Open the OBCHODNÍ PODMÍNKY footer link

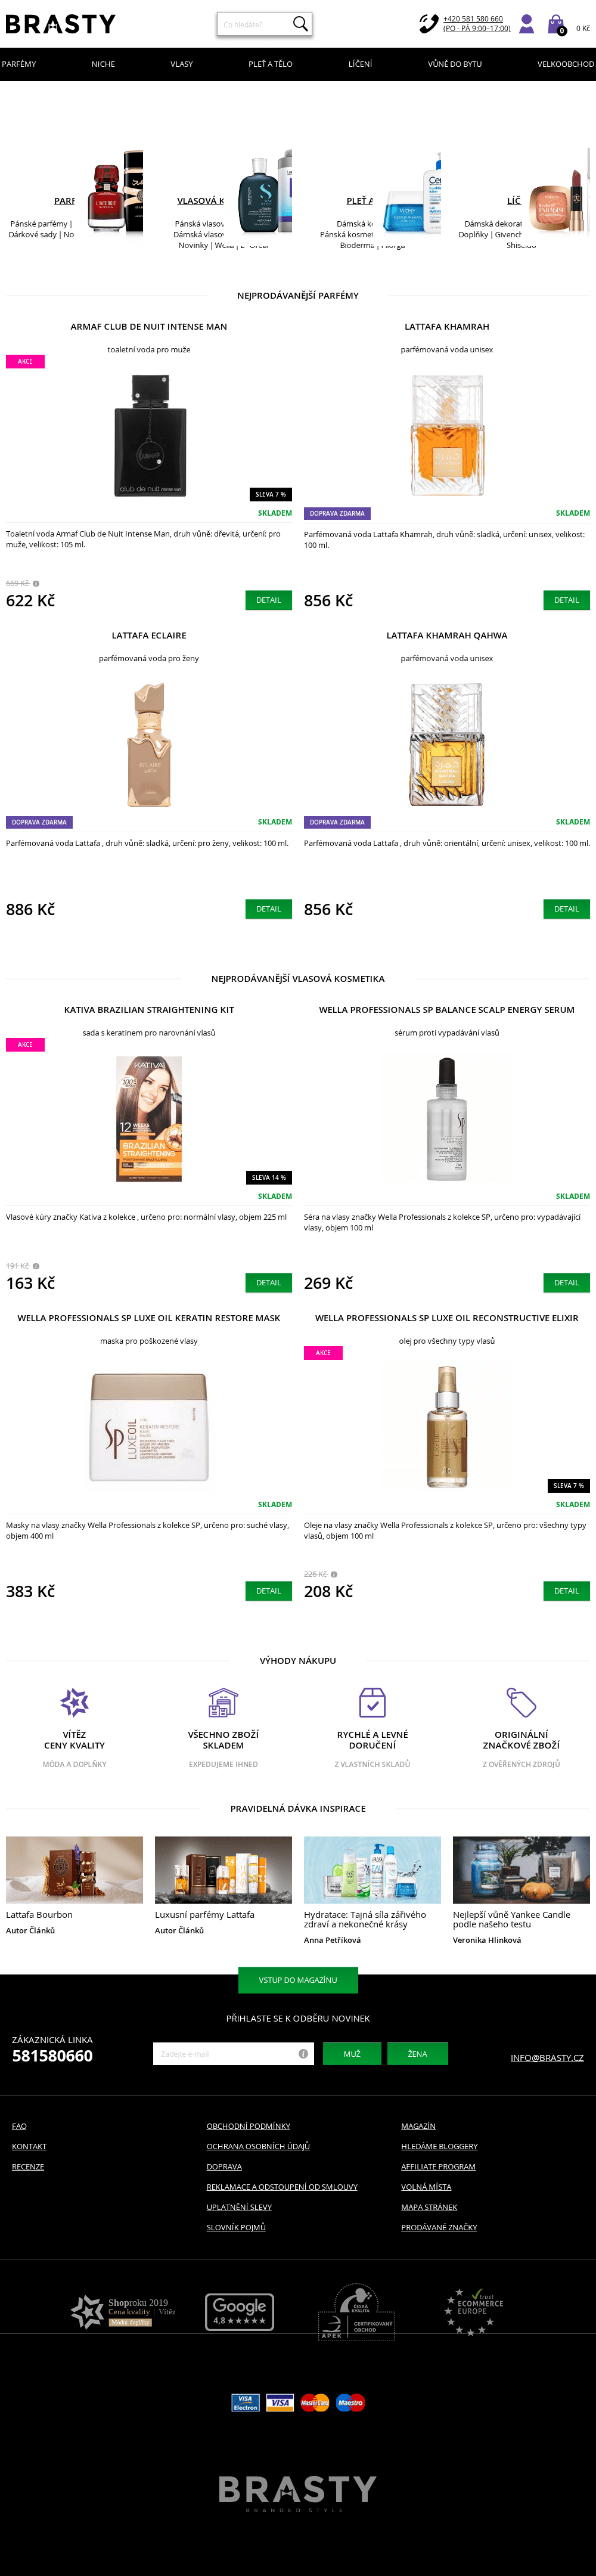coord(248,2126)
